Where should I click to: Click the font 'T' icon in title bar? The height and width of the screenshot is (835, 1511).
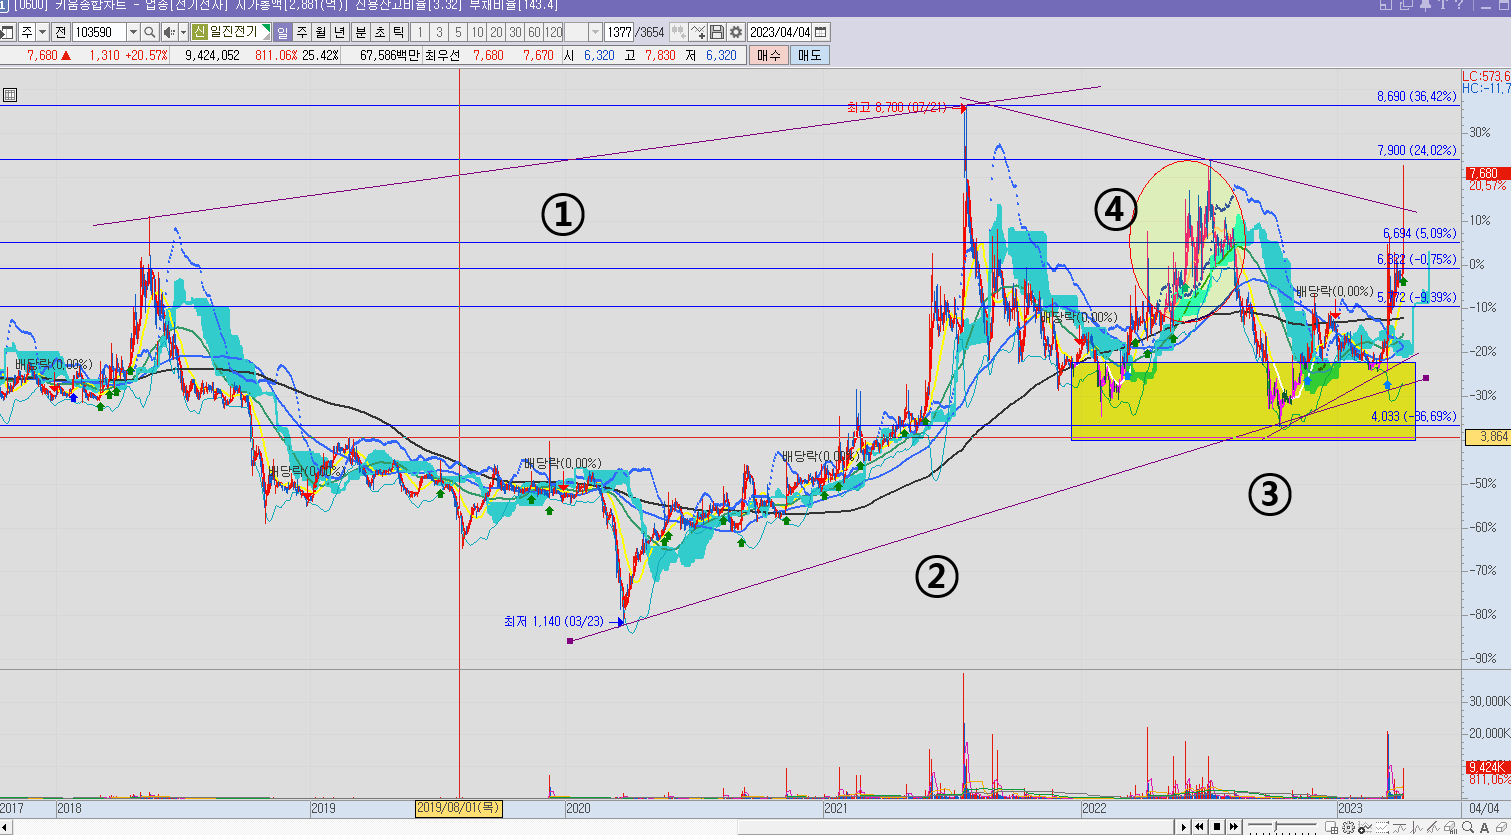pos(1443,5)
